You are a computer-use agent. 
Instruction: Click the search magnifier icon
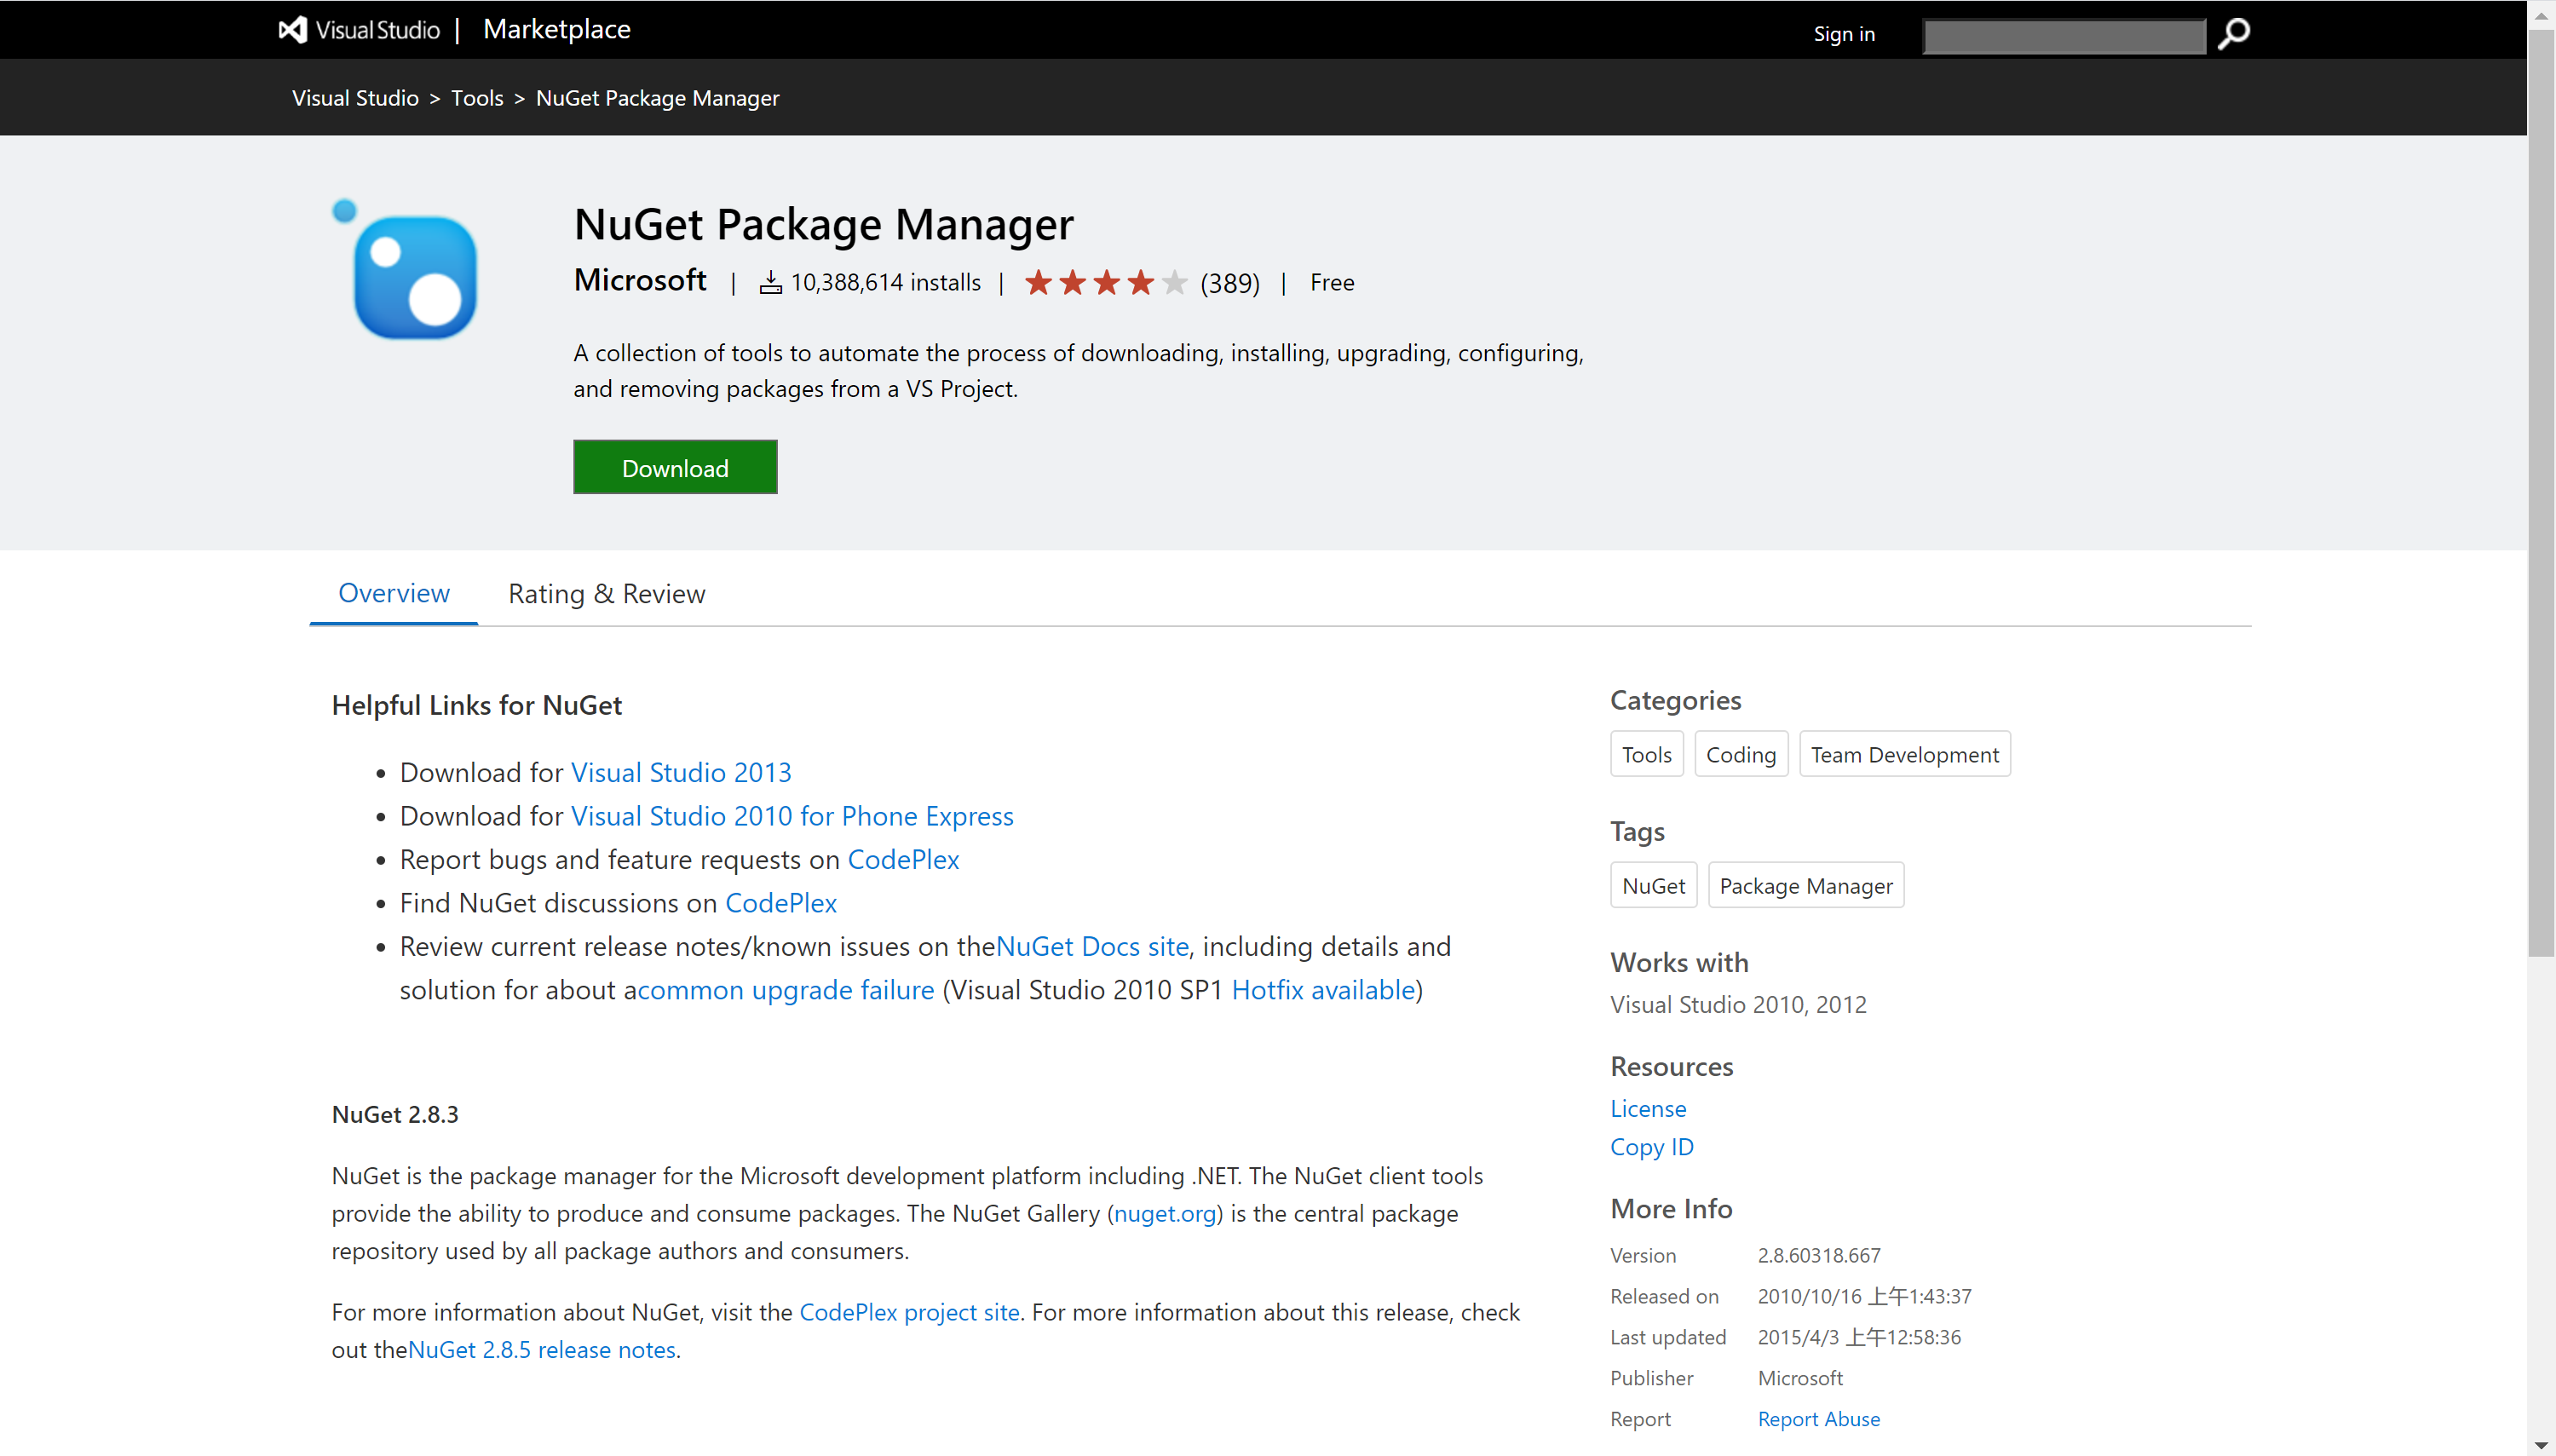tap(2234, 33)
